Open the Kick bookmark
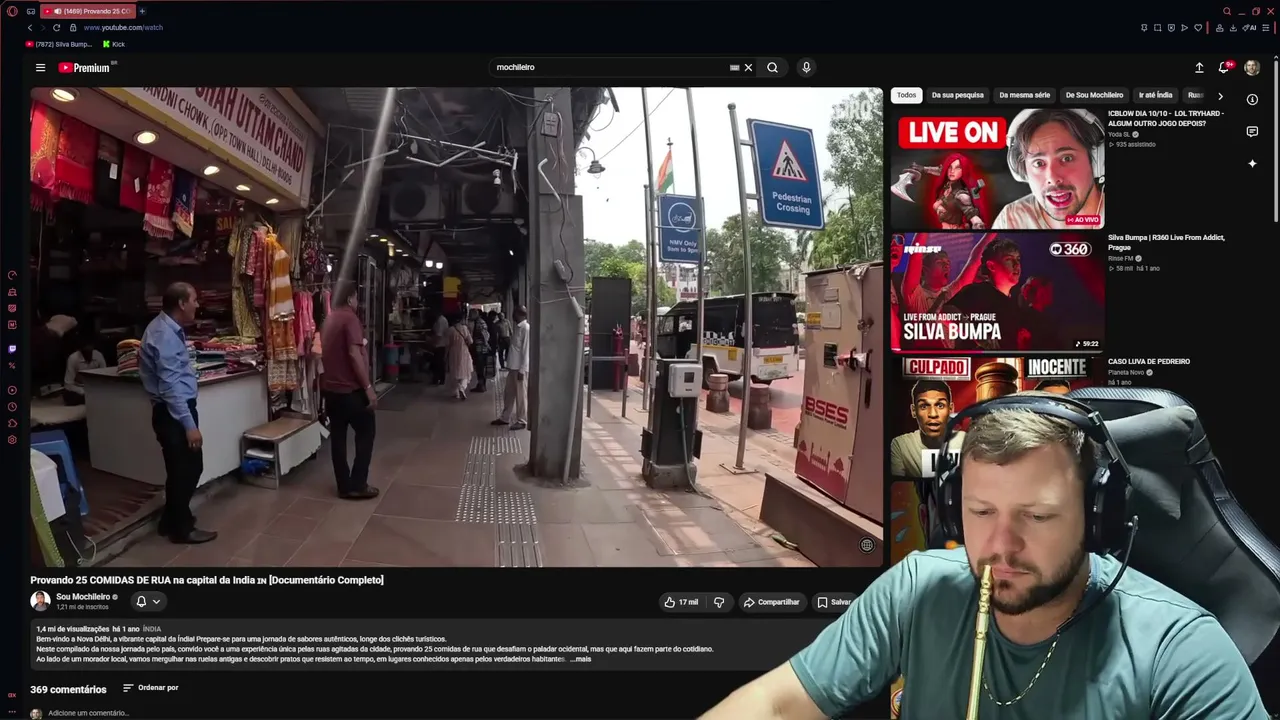Screen dimensions: 1280x720 click(x=114, y=44)
